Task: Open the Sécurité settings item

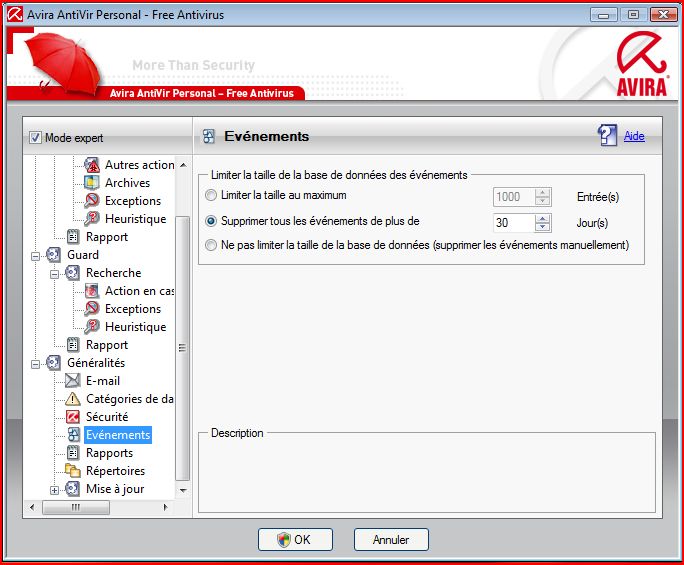Action: (x=107, y=417)
